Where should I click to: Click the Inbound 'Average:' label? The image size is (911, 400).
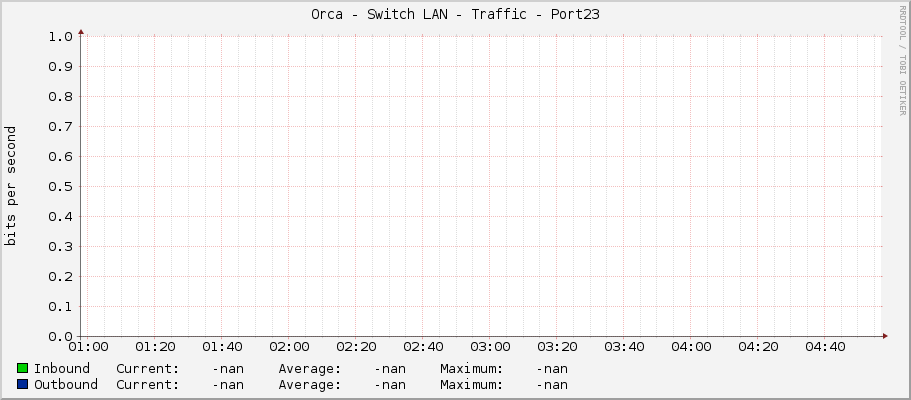310,369
